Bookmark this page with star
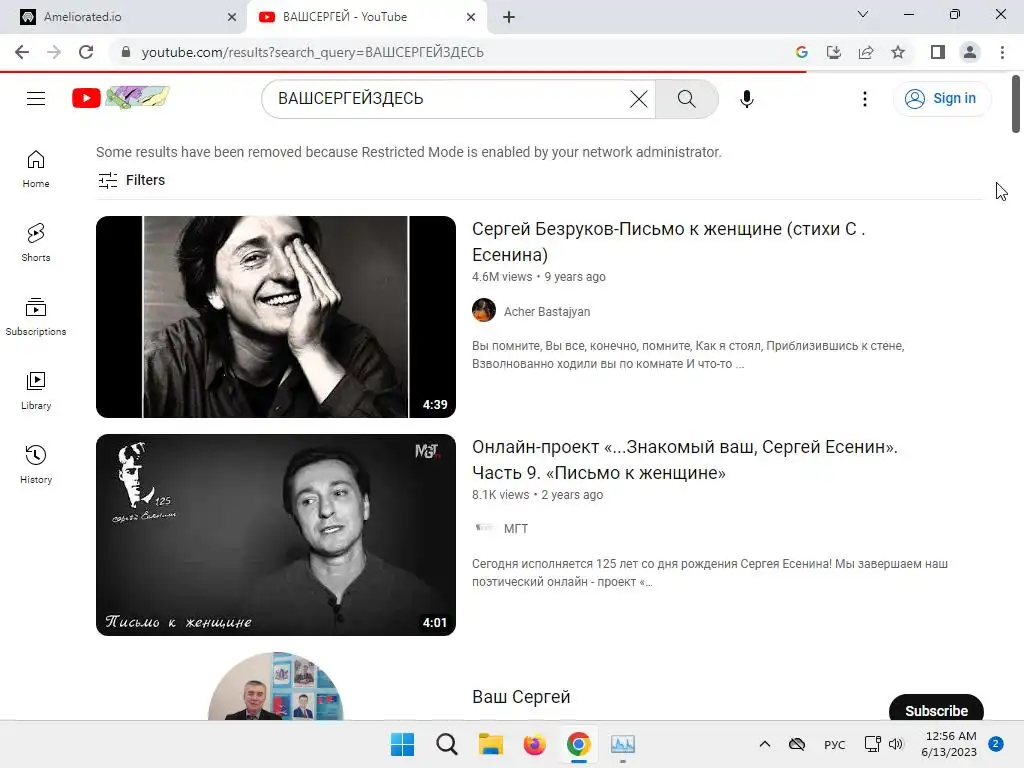The image size is (1024, 768). point(898,52)
